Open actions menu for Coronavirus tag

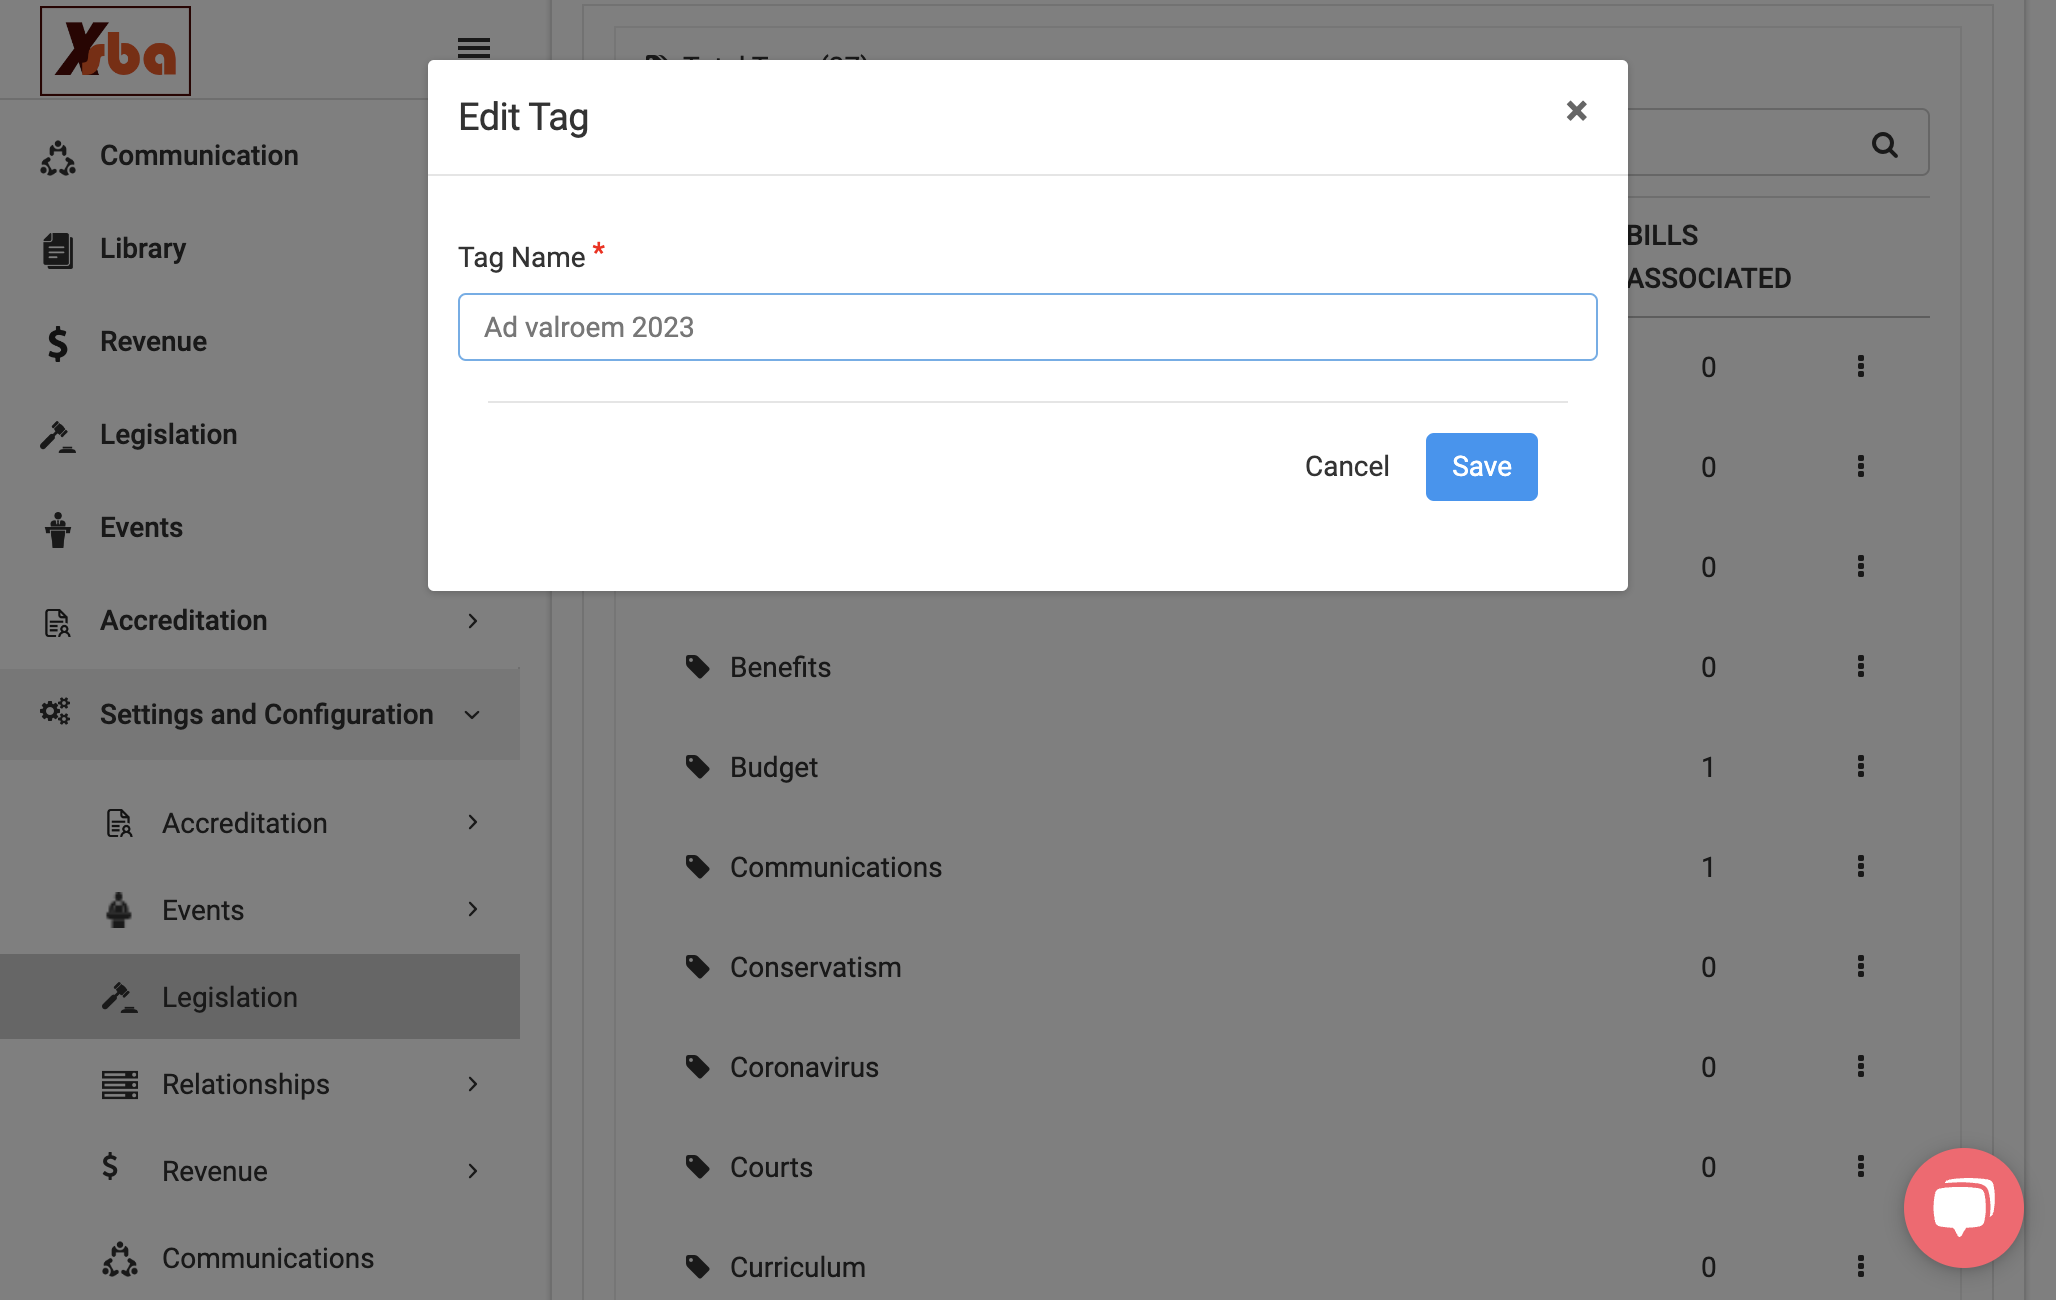[x=1860, y=1067]
